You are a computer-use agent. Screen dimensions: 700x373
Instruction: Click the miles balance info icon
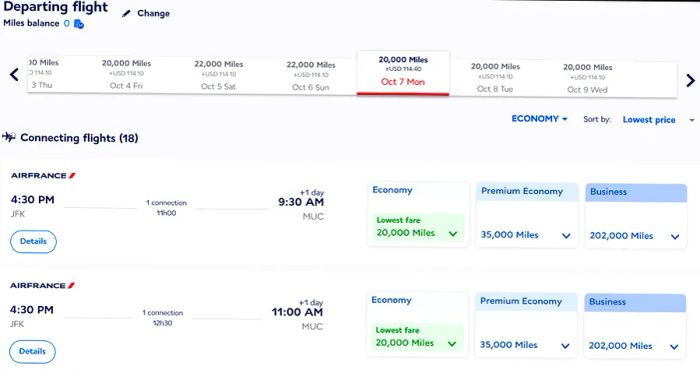[x=79, y=24]
